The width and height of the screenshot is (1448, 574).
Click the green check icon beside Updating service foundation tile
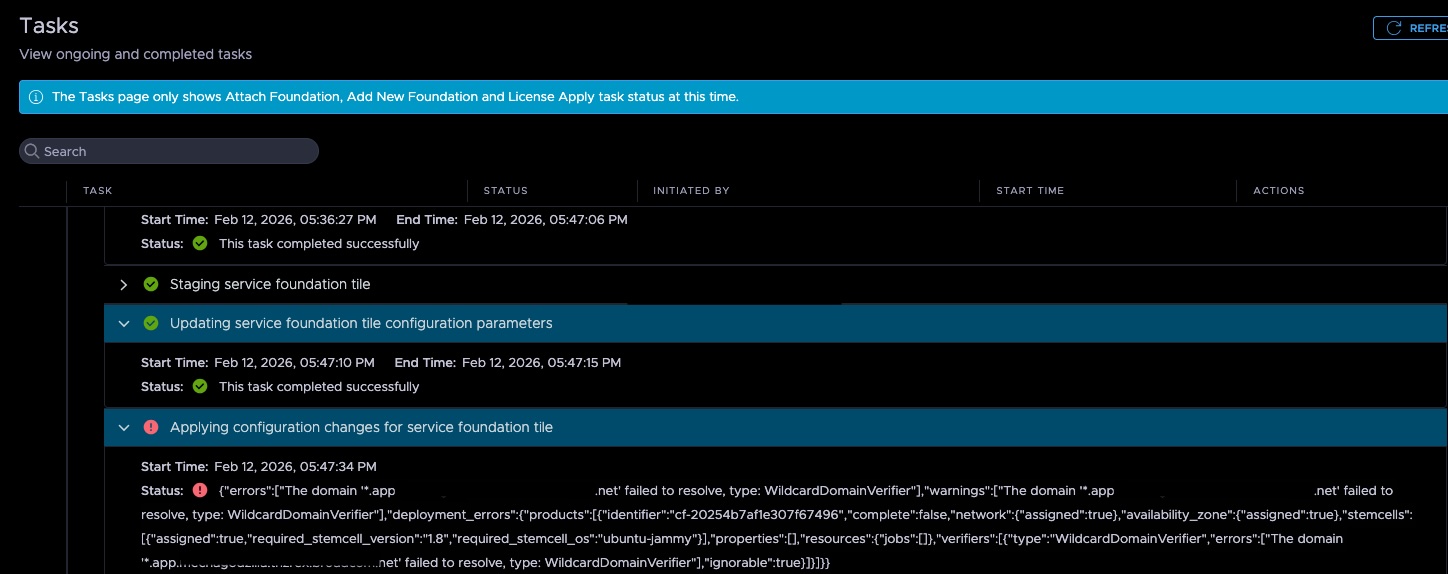point(151,323)
